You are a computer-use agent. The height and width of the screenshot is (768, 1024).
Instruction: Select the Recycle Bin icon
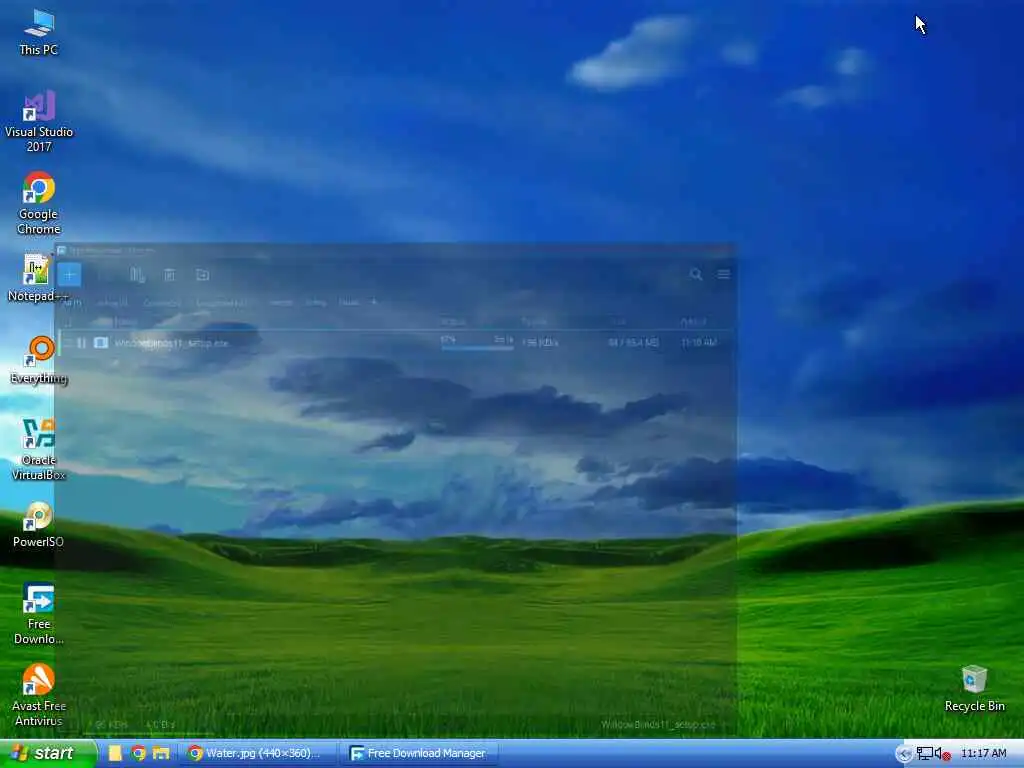coord(974,689)
